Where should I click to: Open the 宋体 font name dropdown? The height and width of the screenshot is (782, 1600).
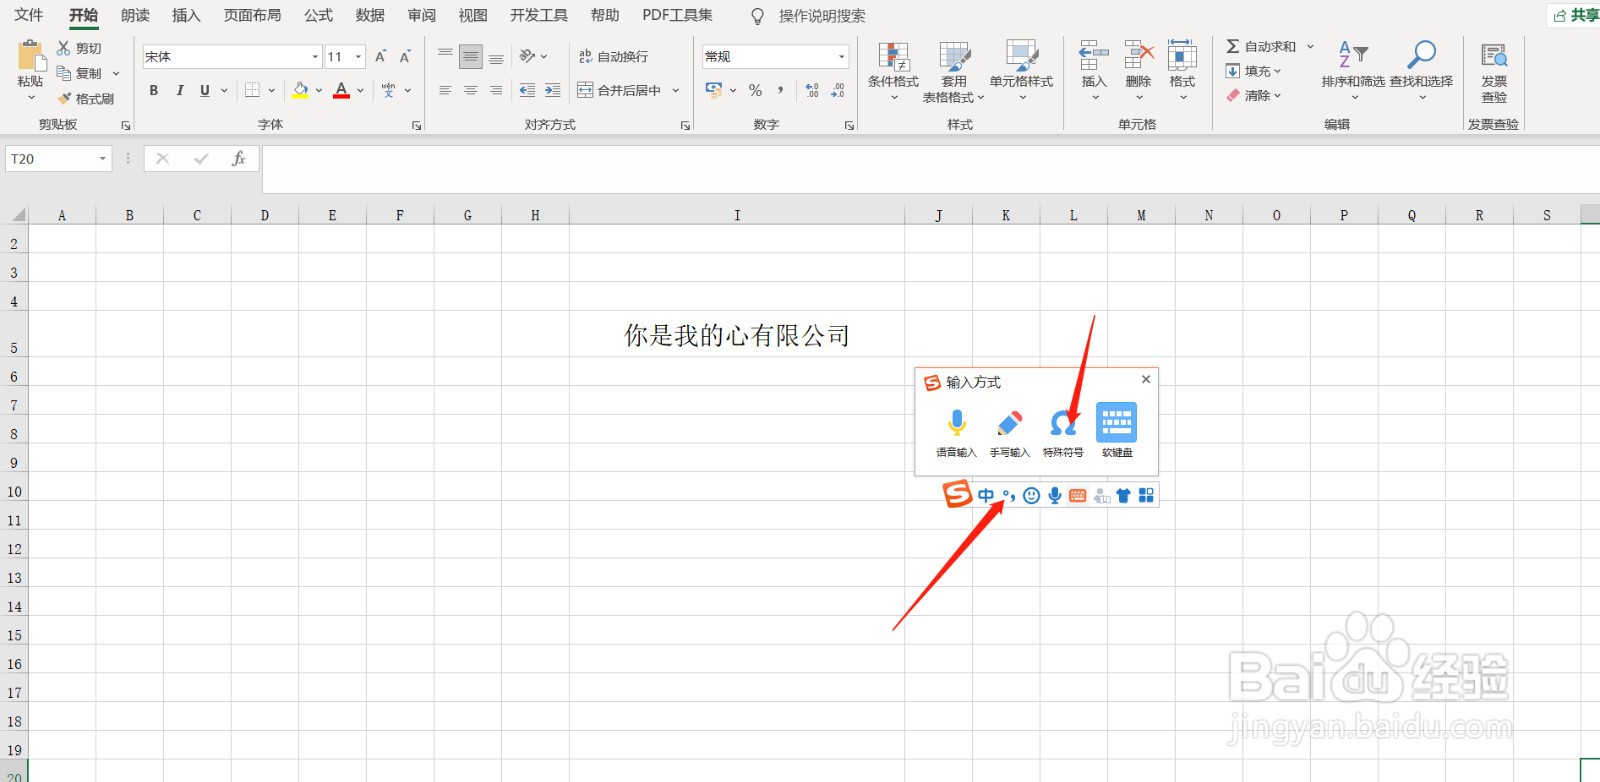(315, 57)
